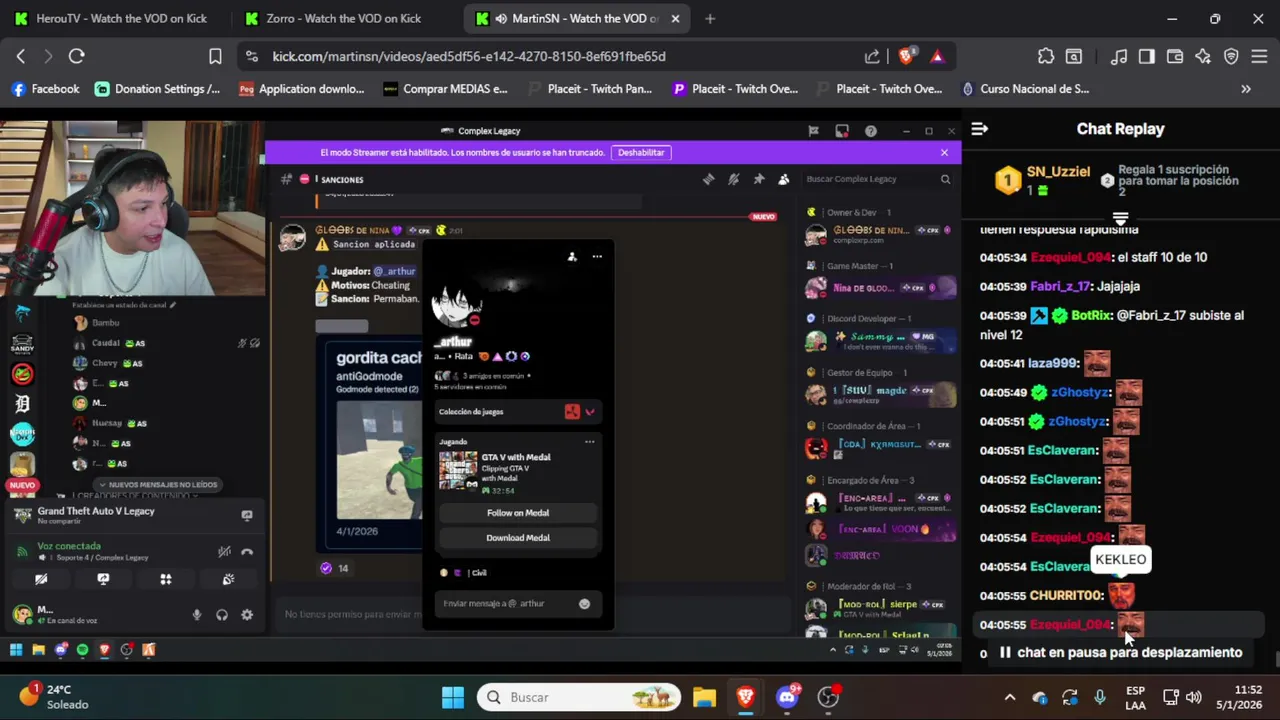The width and height of the screenshot is (1280, 720).
Task: Toggle the browser sidebar panel icon
Action: click(x=1147, y=57)
